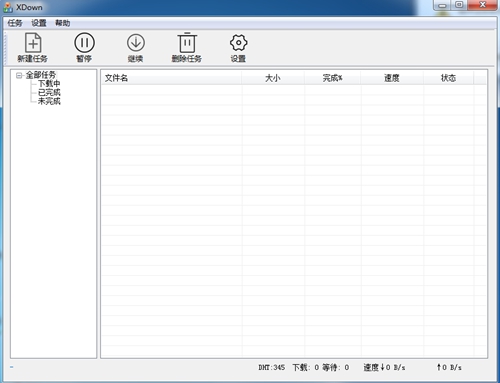Sort by 完成% column header

pyautogui.click(x=332, y=78)
